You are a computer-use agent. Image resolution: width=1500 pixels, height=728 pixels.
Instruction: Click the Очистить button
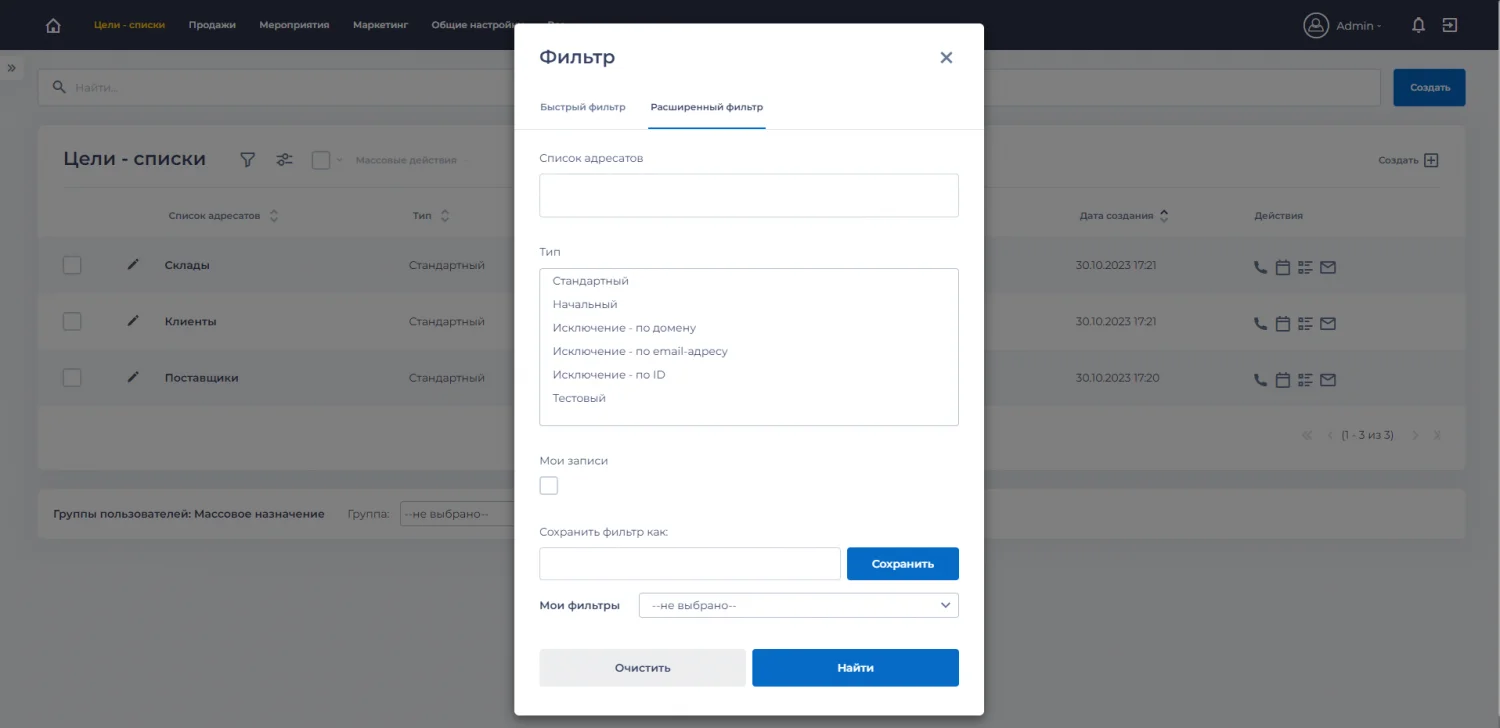pos(642,668)
